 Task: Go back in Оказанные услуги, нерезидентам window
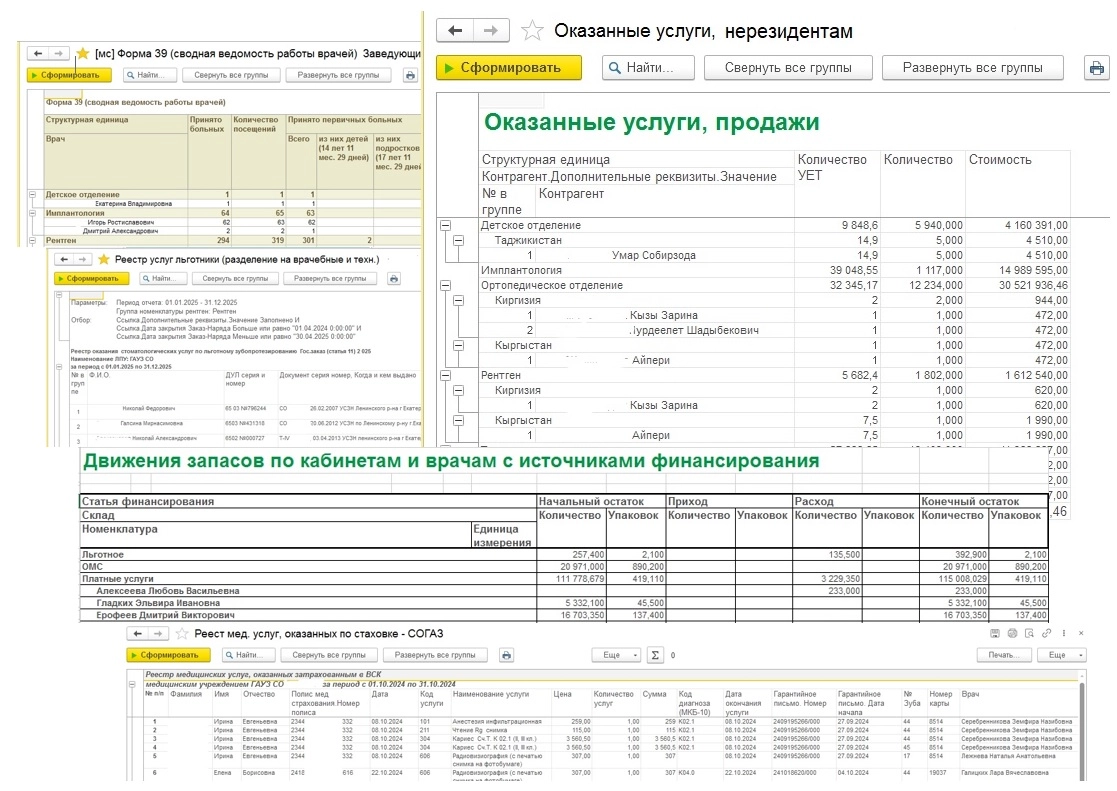coord(456,31)
